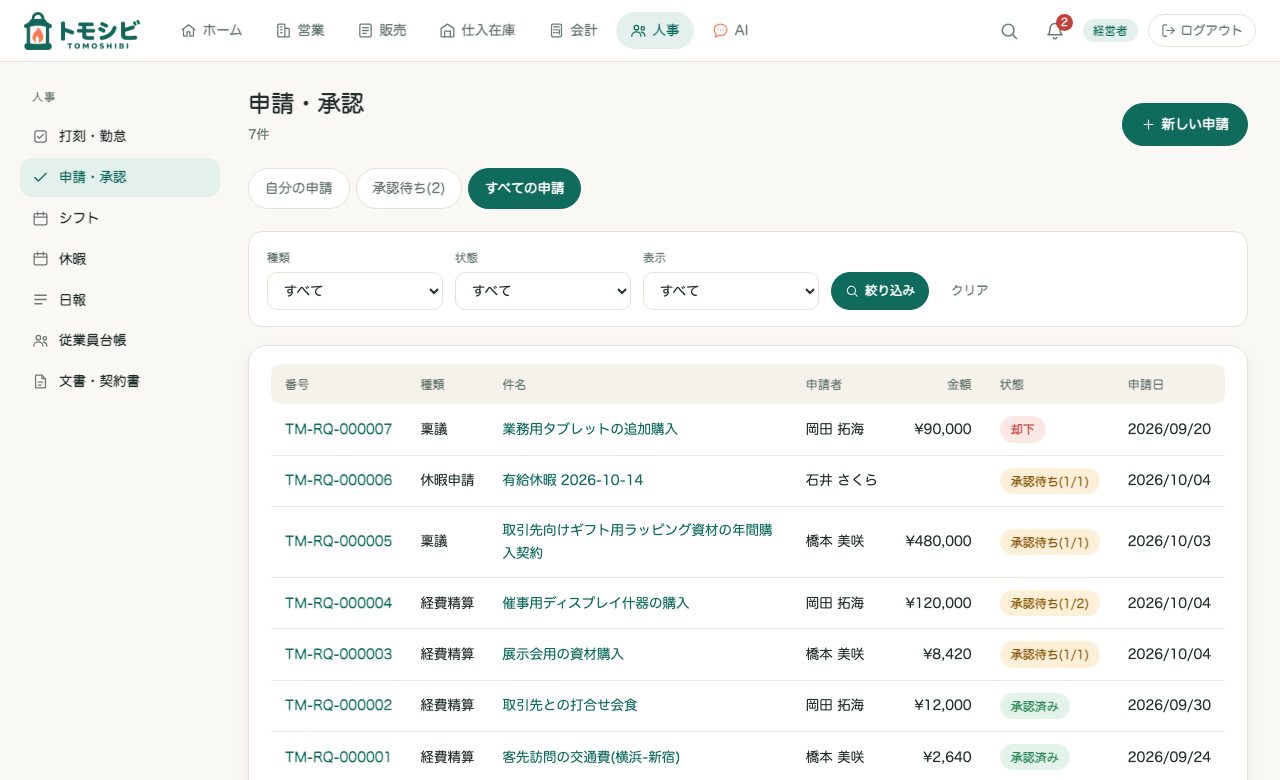Click the 石井 さくら applicant cell
This screenshot has width=1280, height=780.
point(842,480)
